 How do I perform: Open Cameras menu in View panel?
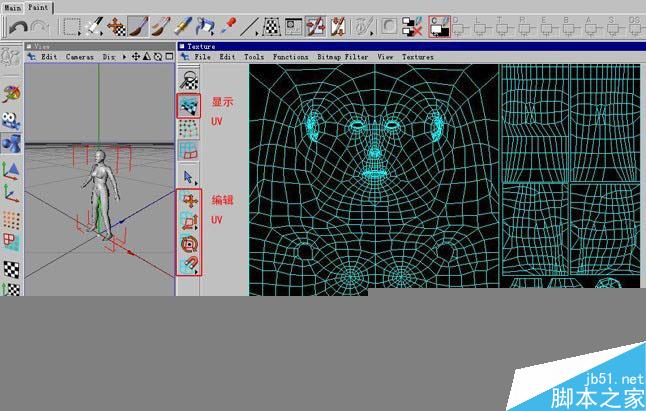tap(80, 57)
